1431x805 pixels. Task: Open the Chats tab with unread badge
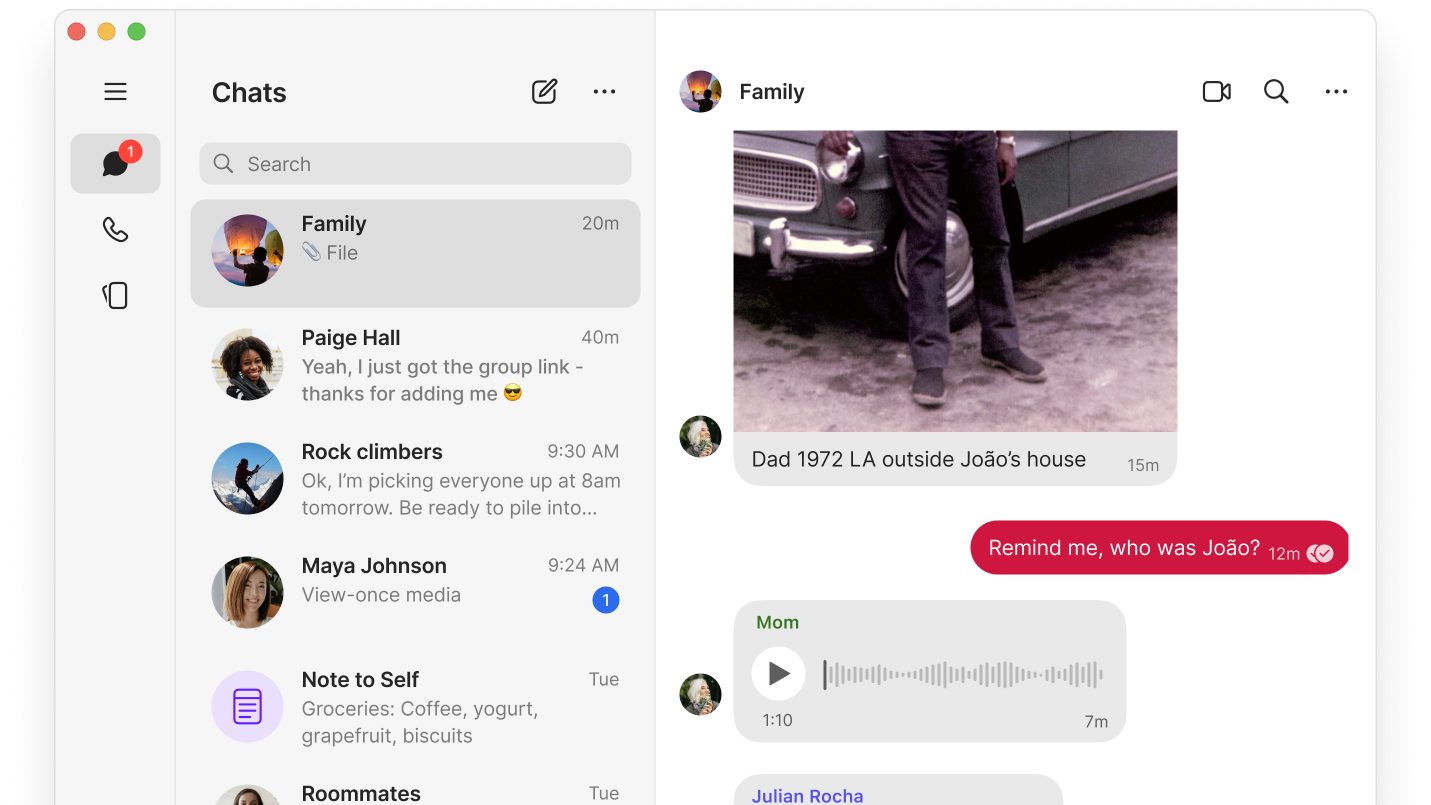pos(115,163)
